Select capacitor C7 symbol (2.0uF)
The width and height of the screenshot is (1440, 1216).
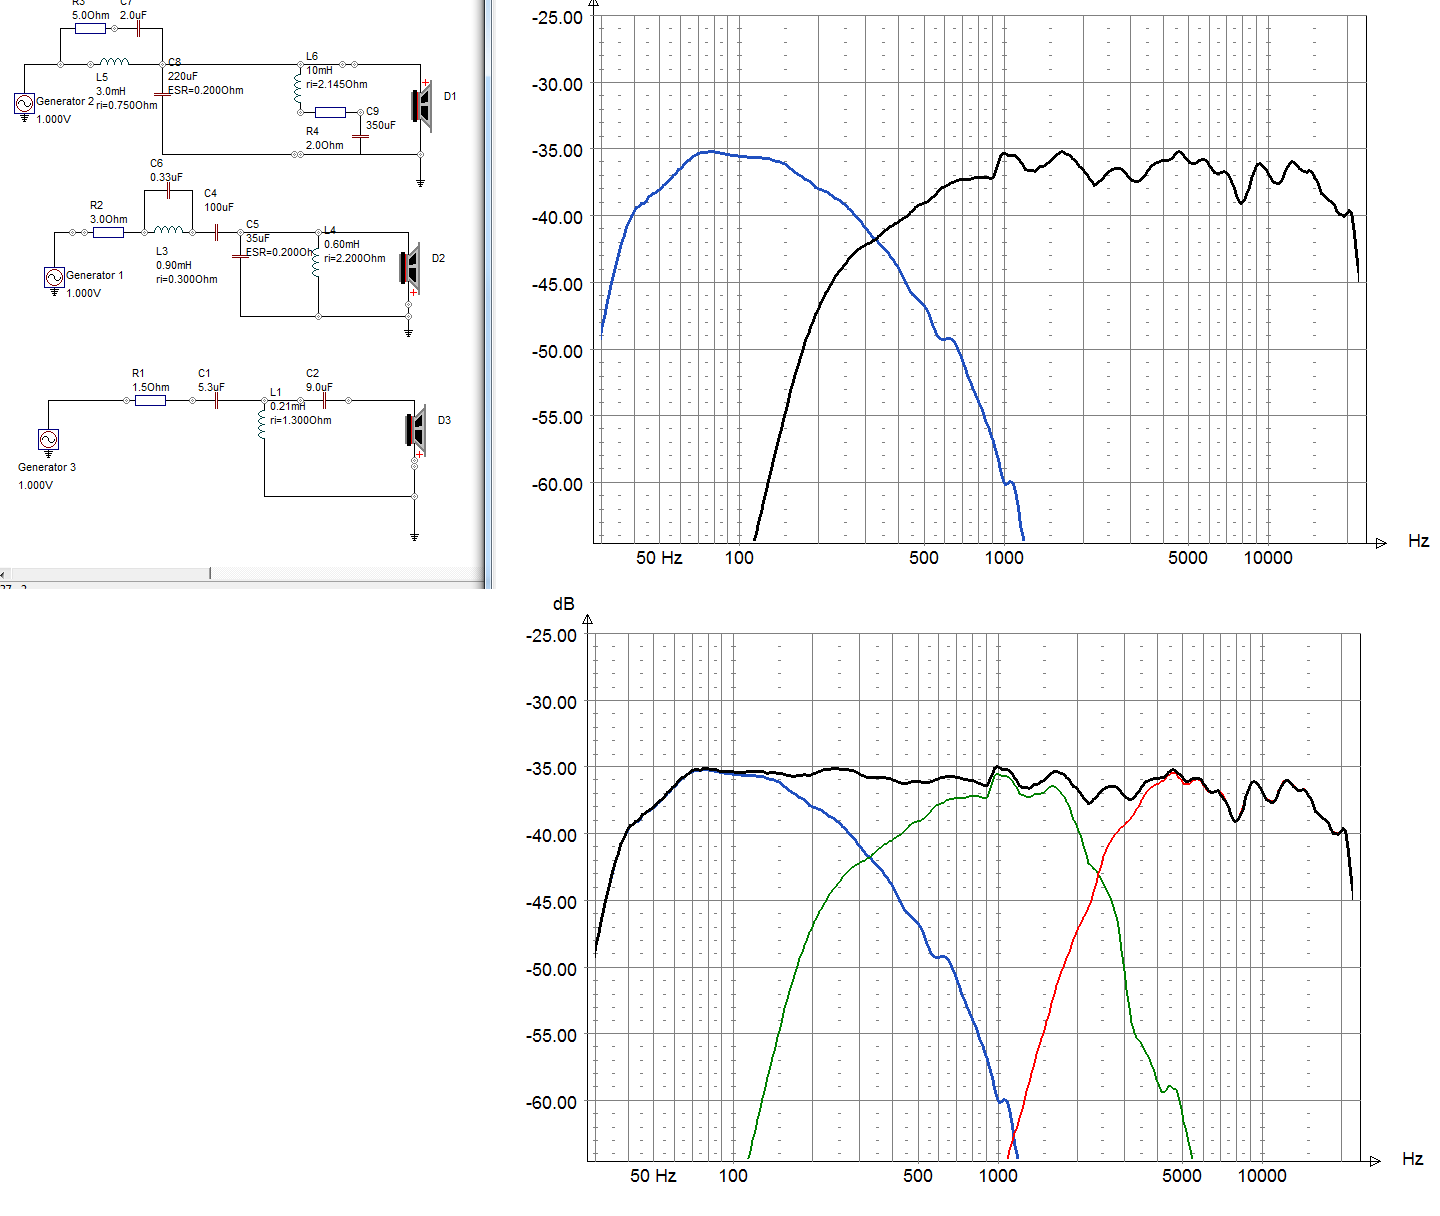(139, 28)
